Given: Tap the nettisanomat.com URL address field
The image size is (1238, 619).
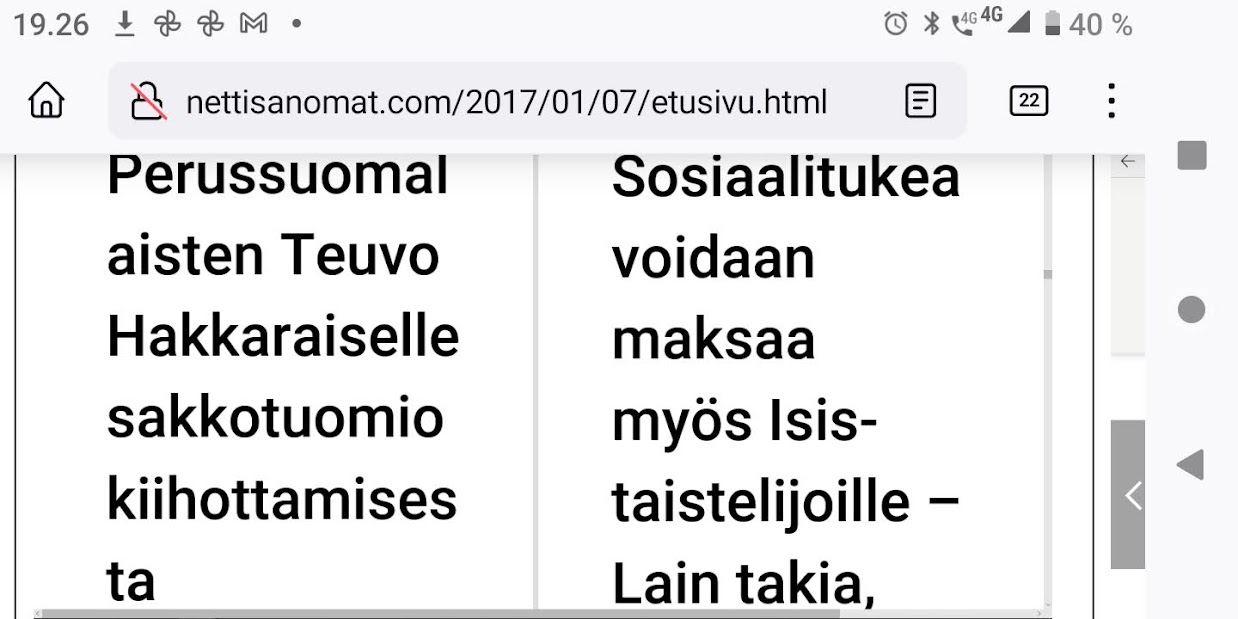Looking at the screenshot, I should point(506,102).
